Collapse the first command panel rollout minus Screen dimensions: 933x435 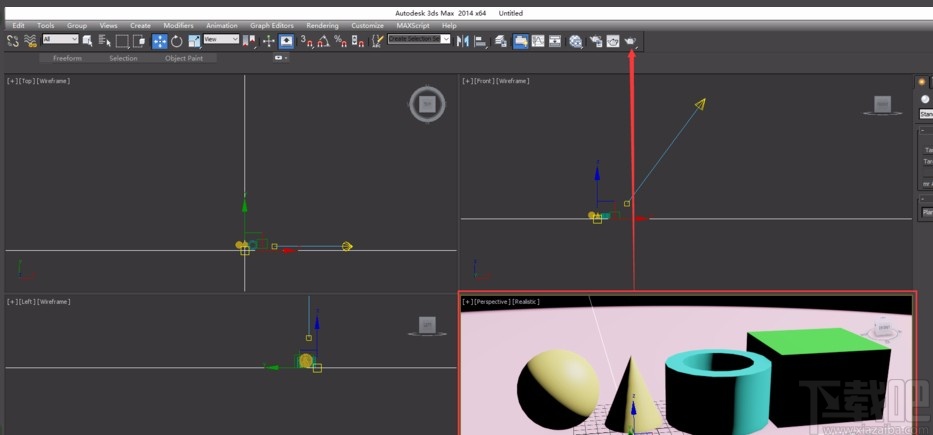point(923,130)
